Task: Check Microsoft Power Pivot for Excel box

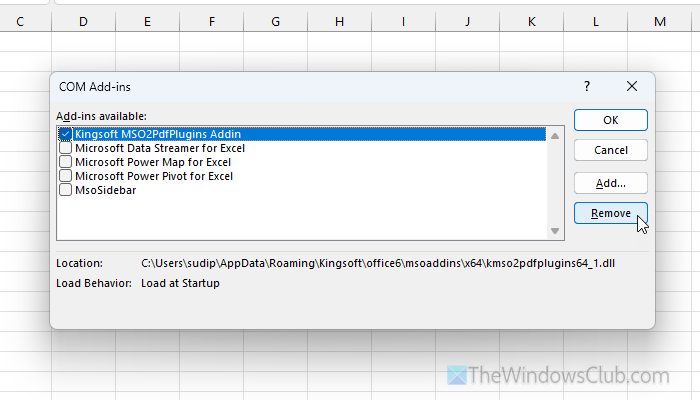Action: 65,176
